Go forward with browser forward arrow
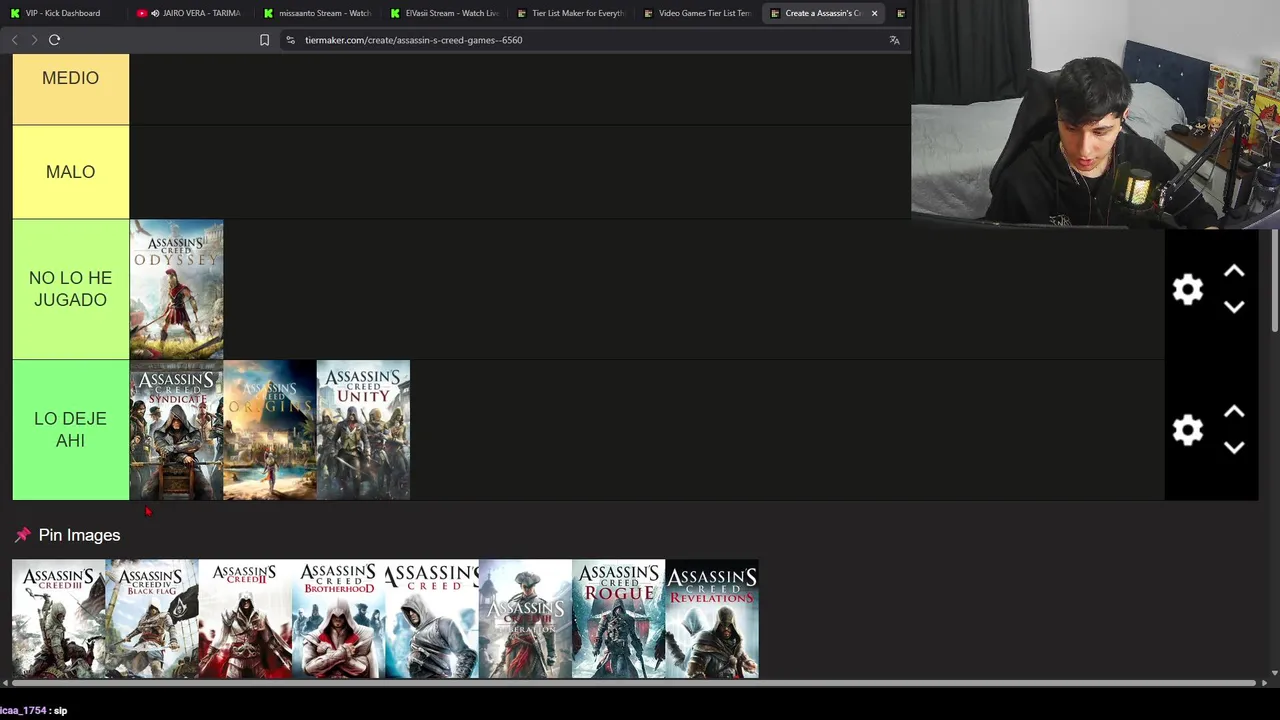The height and width of the screenshot is (720, 1280). (34, 40)
